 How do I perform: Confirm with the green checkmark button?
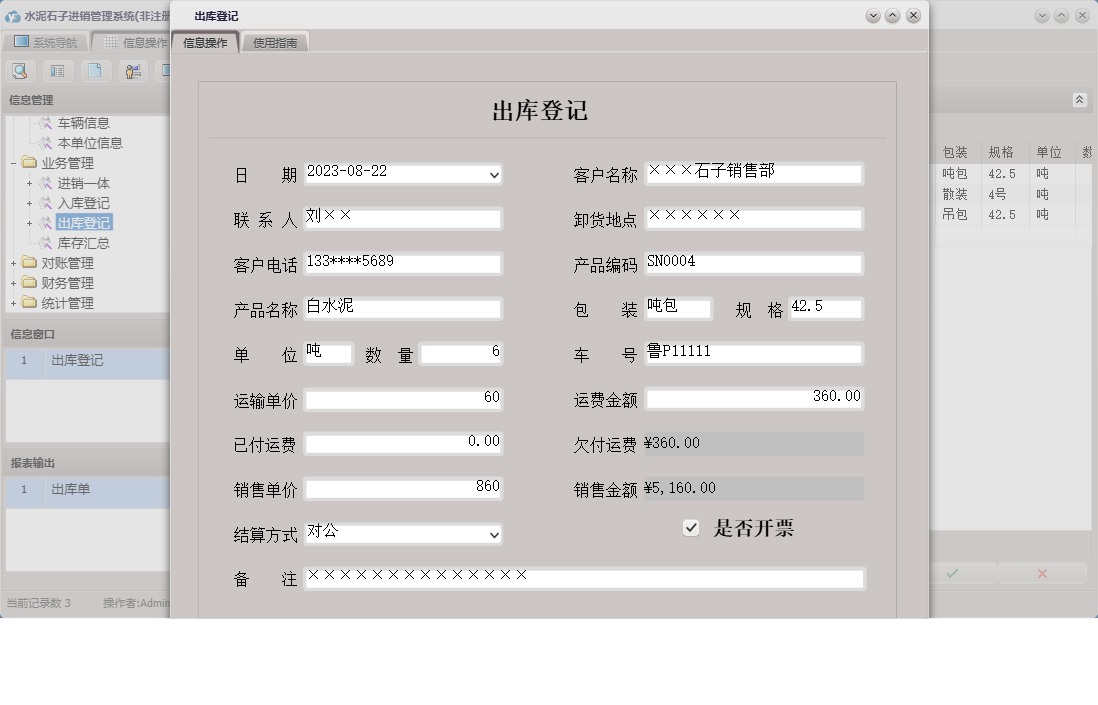[951, 573]
